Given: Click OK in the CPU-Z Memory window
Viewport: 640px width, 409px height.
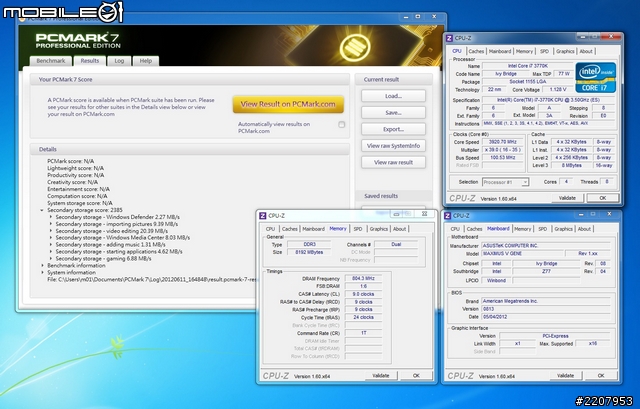Looking at the screenshot, I should [x=416, y=376].
